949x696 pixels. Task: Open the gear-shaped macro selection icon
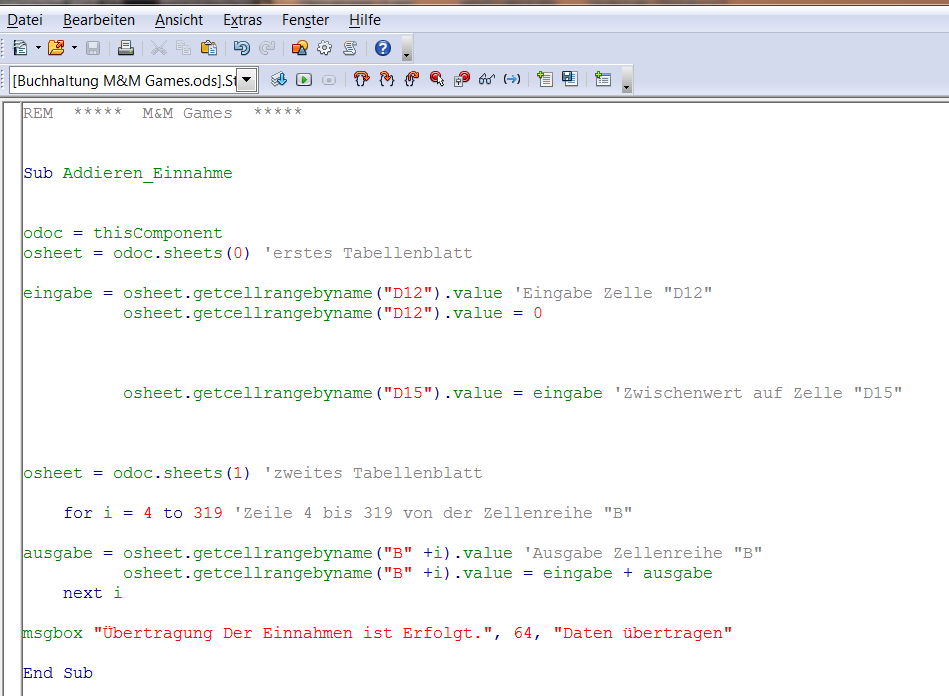325,47
